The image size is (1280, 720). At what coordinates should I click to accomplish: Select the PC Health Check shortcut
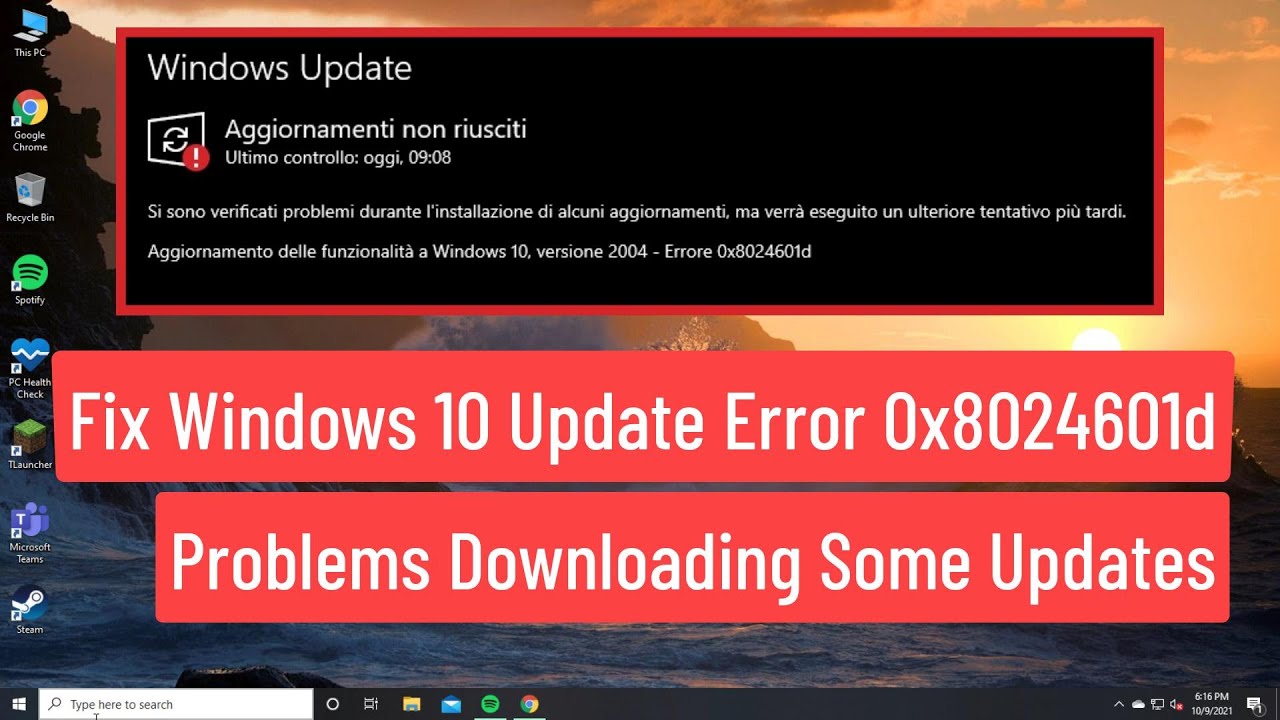click(30, 368)
